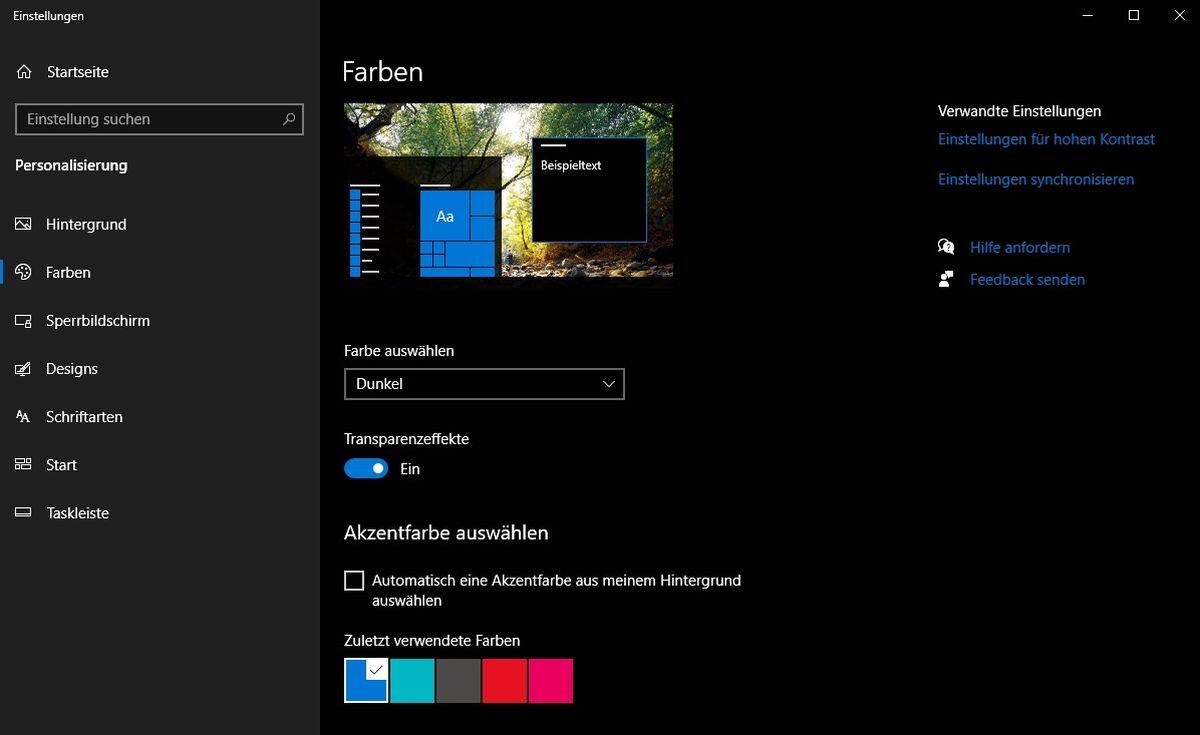Click the Zuletzt verwendete Farben label
The width and height of the screenshot is (1200, 735).
[x=432, y=641]
